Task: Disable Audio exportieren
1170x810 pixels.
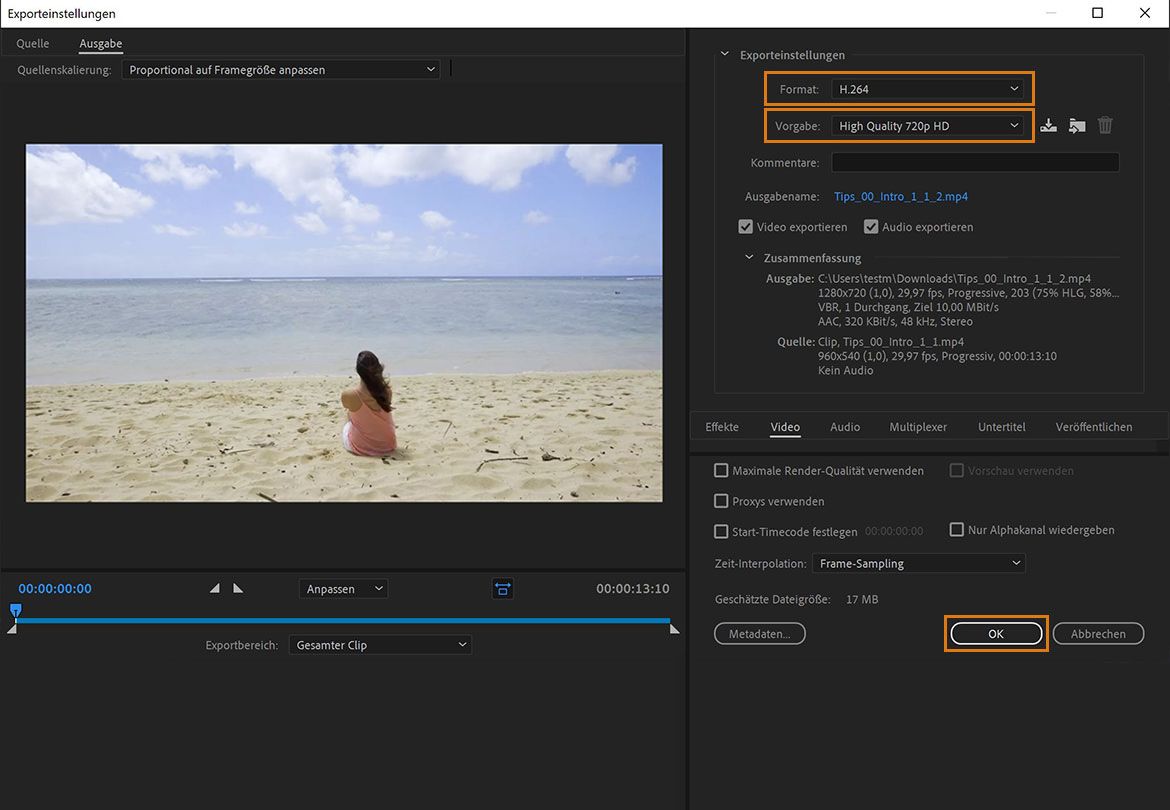Action: tap(871, 226)
